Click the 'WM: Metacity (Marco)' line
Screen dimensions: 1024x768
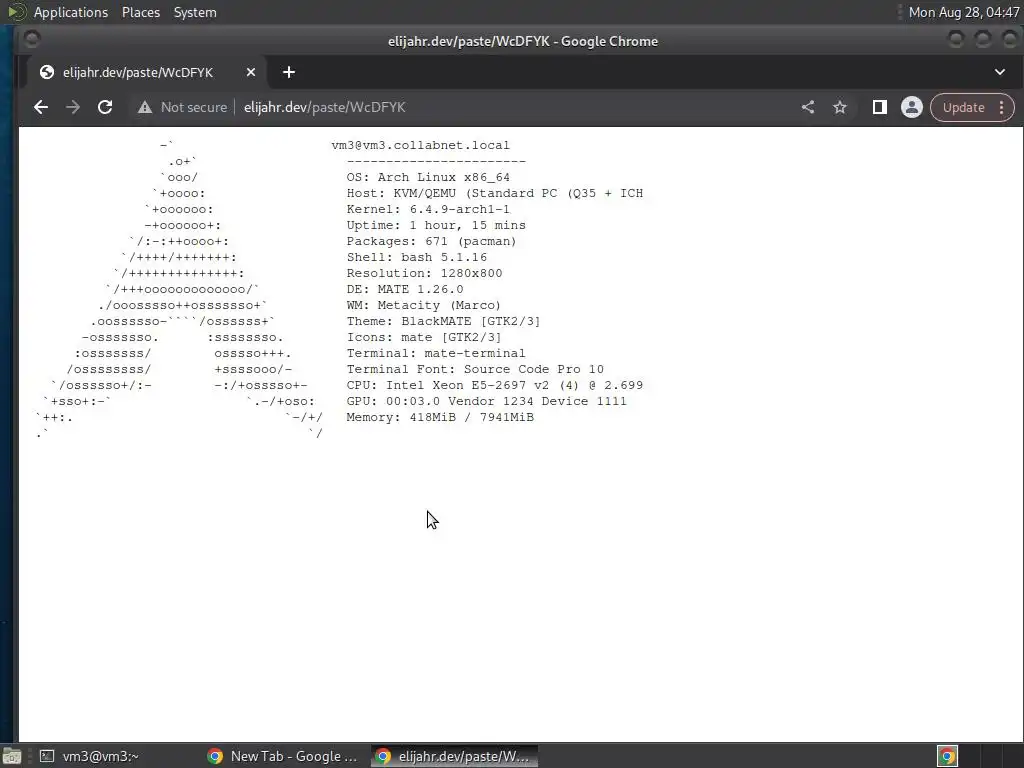[423, 305]
